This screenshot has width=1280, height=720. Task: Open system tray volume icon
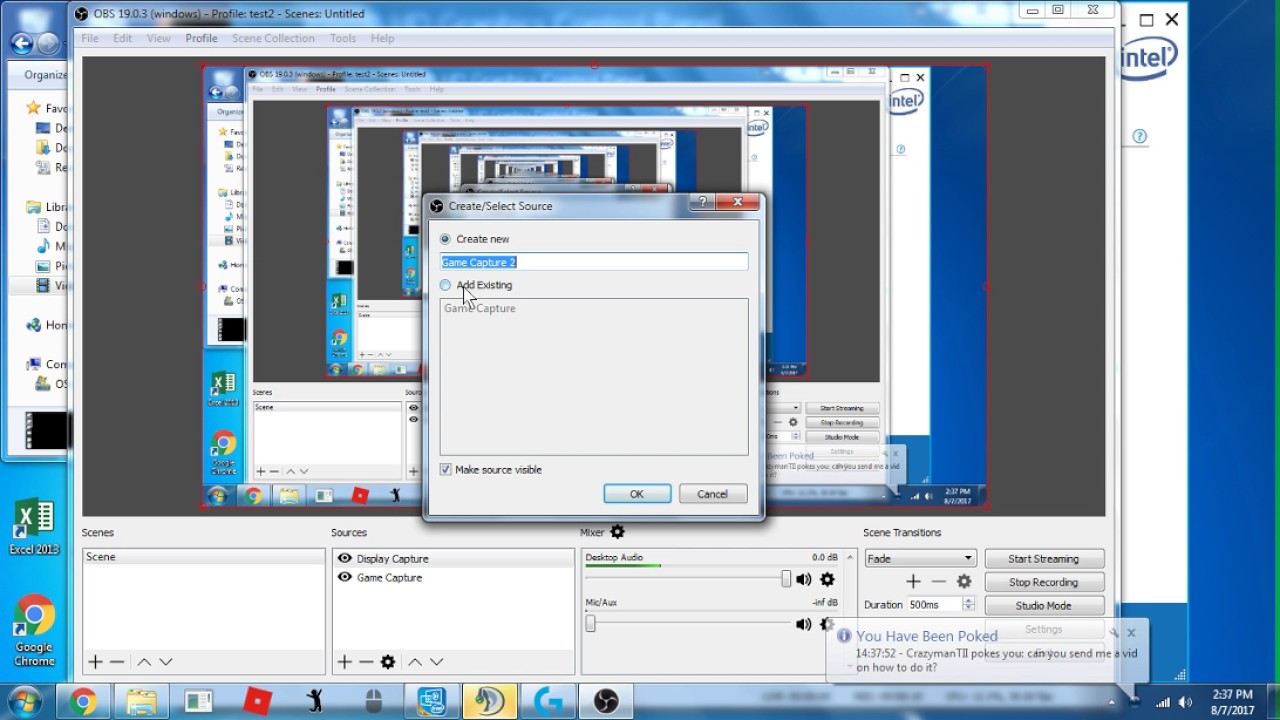pyautogui.click(x=1186, y=702)
